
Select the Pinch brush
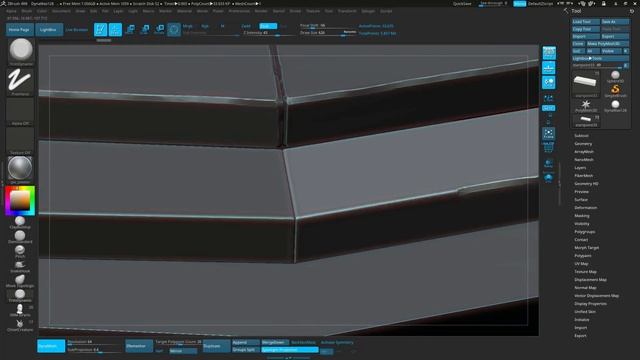[x=20, y=251]
